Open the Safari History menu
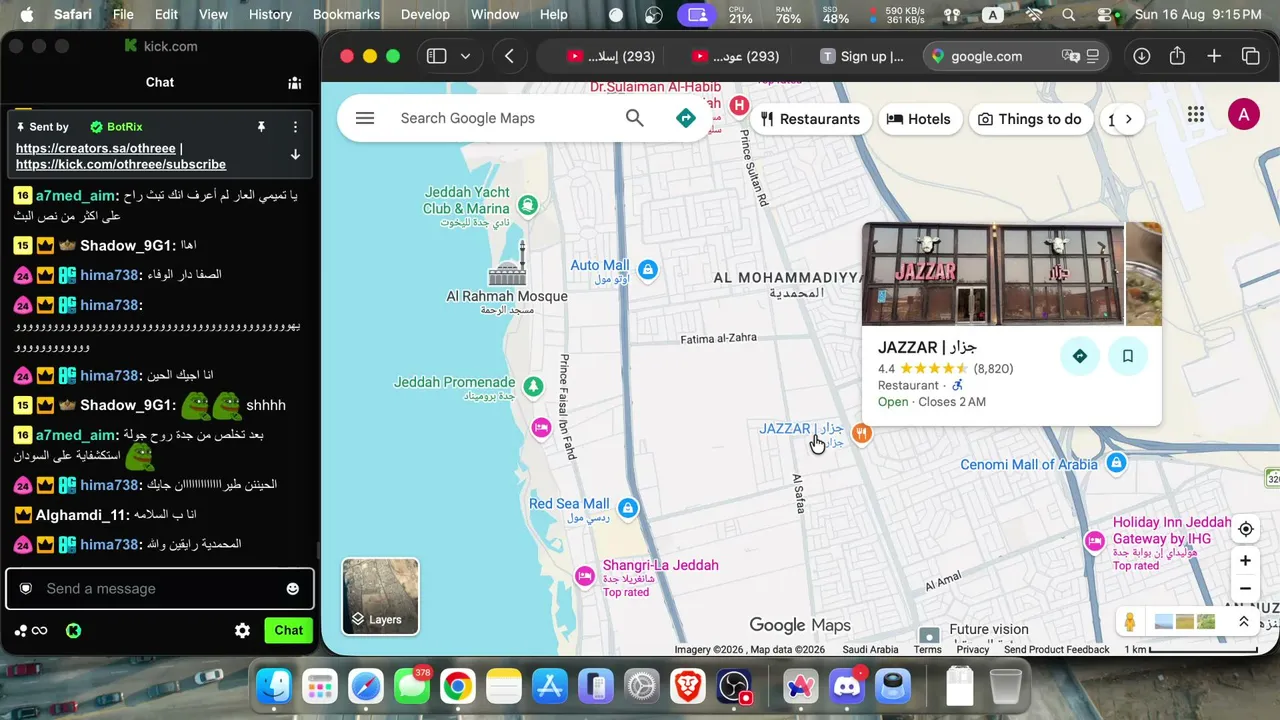 click(270, 15)
